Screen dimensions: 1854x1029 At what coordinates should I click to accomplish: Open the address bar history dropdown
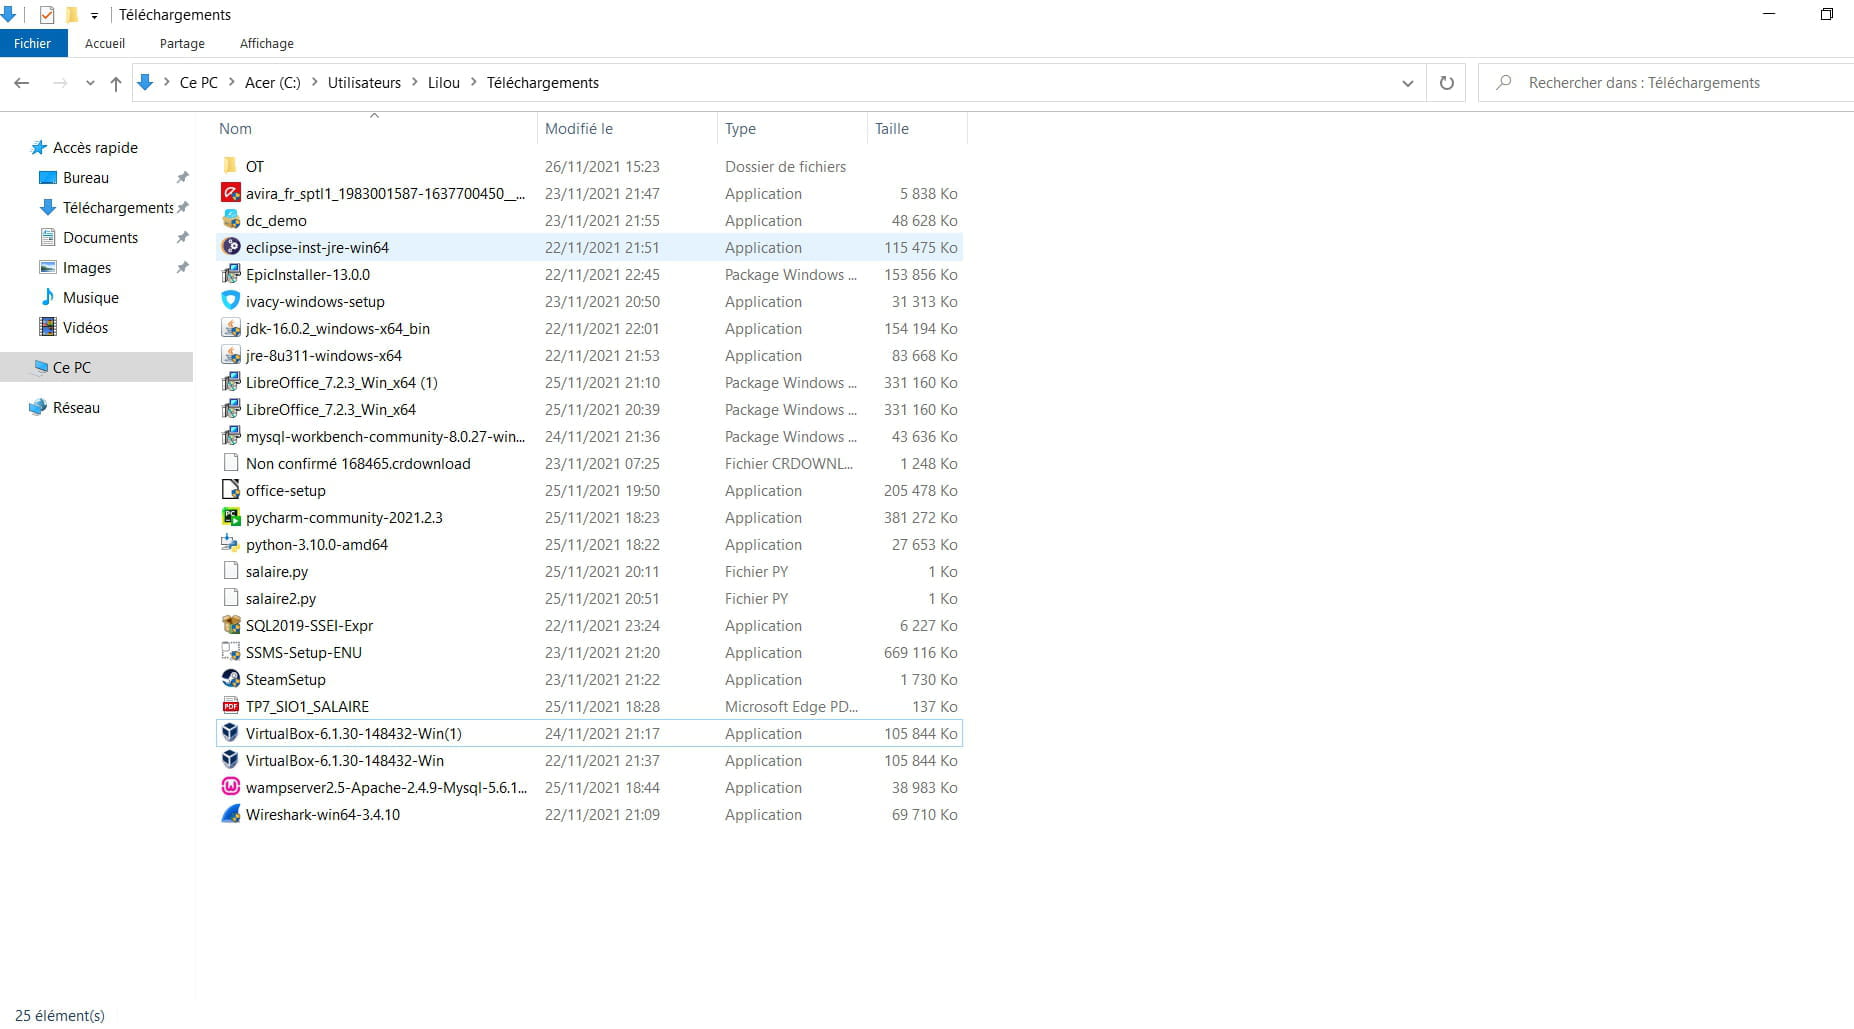click(1408, 83)
